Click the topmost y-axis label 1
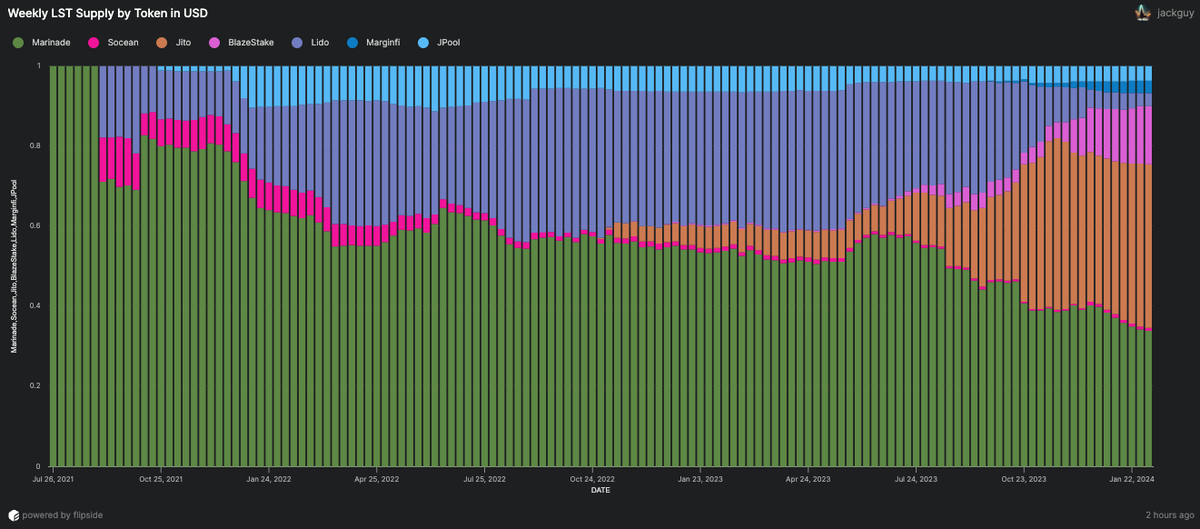The width and height of the screenshot is (1200, 529). [x=40, y=66]
